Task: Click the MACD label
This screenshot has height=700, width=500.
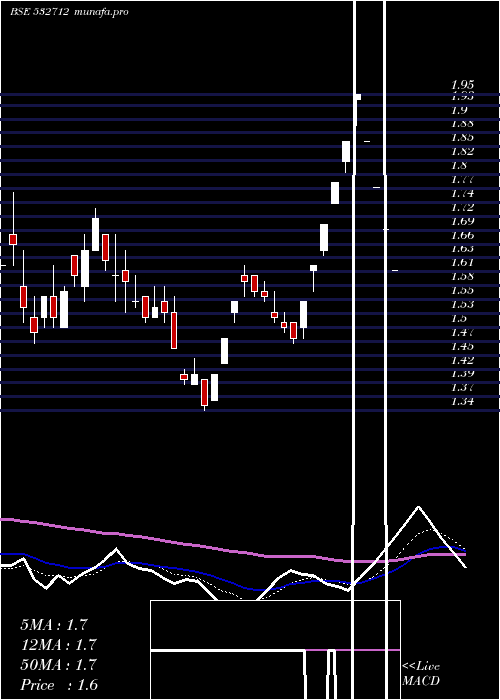Action: click(x=421, y=681)
